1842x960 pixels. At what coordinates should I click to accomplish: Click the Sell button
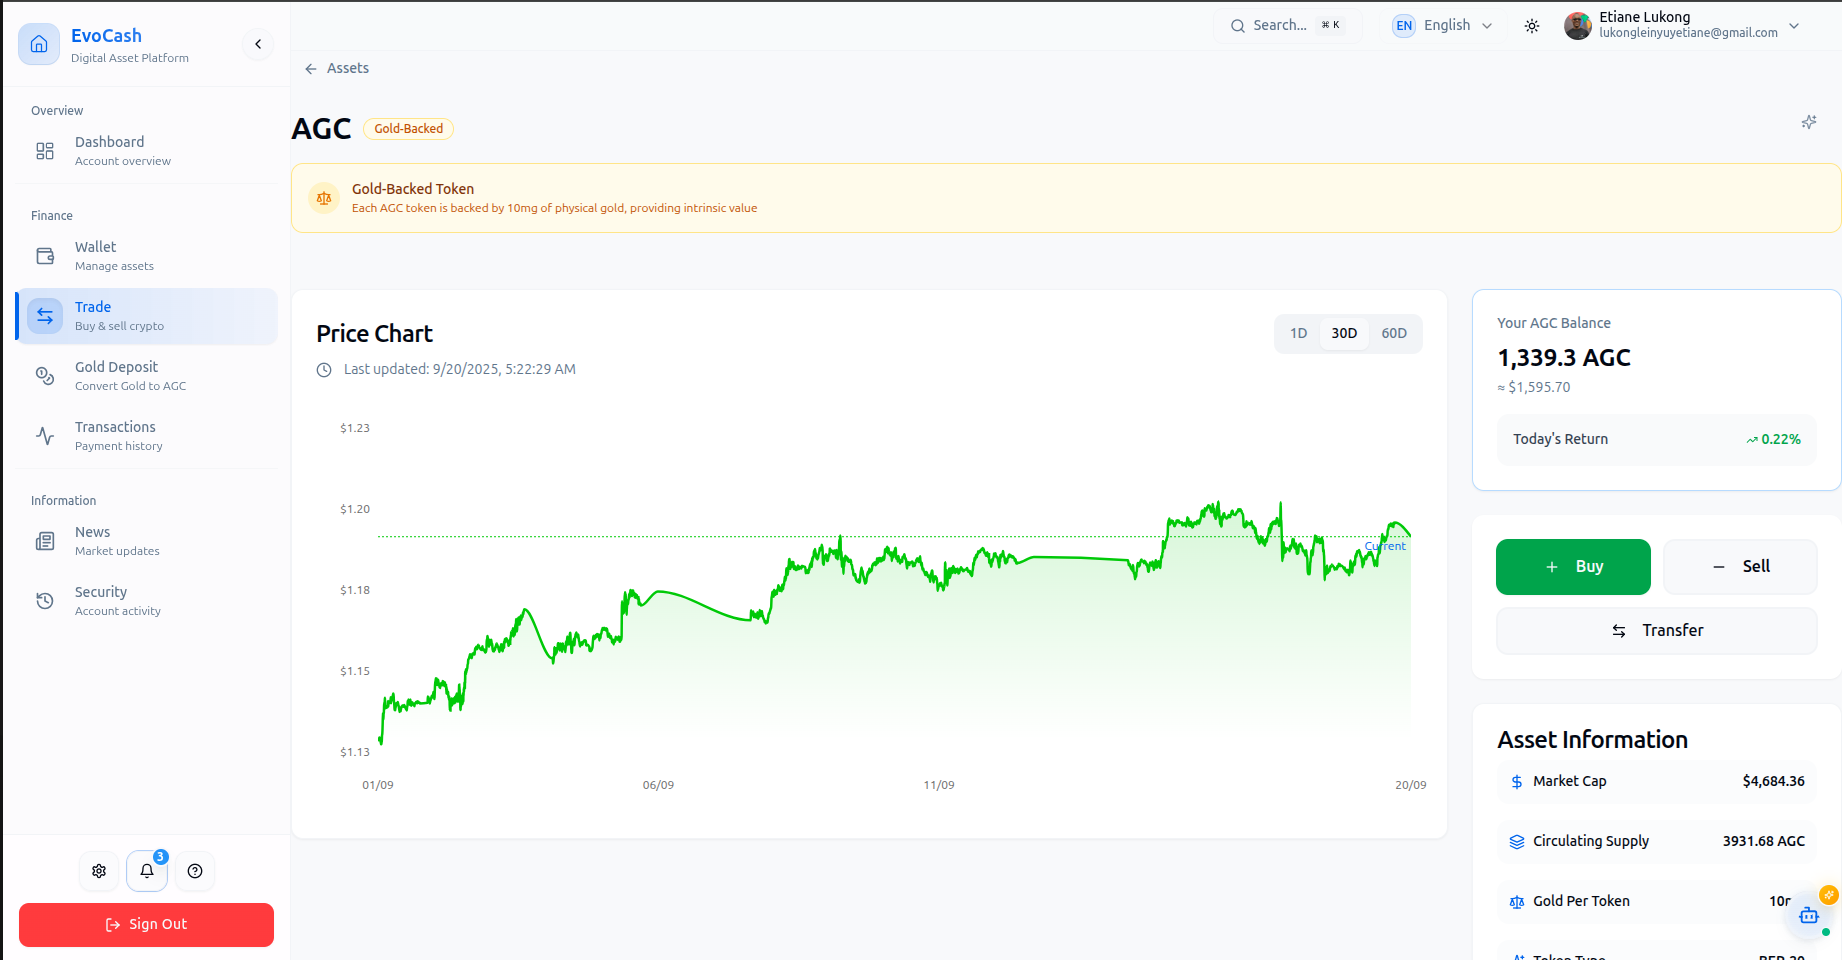pyautogui.click(x=1740, y=567)
